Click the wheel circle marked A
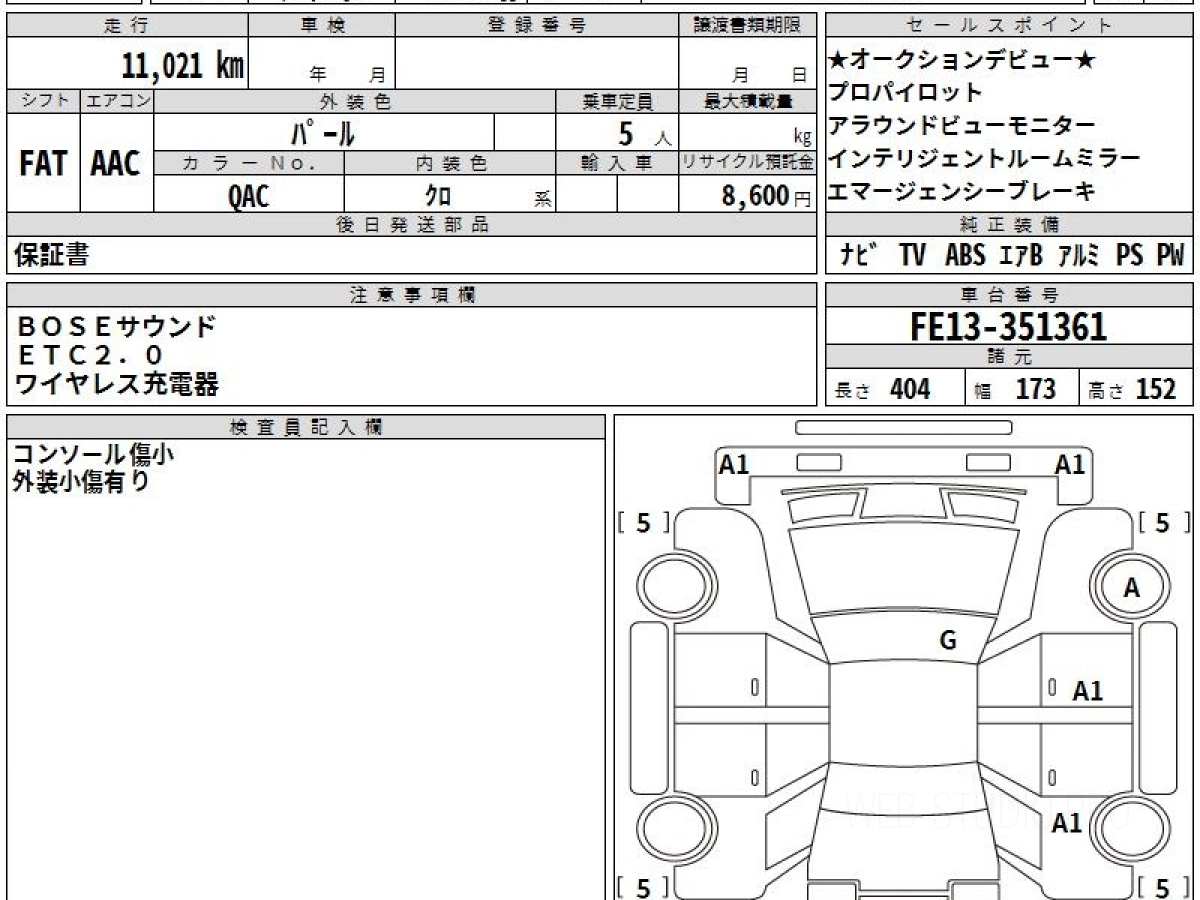The width and height of the screenshot is (1200, 900). (1130, 588)
